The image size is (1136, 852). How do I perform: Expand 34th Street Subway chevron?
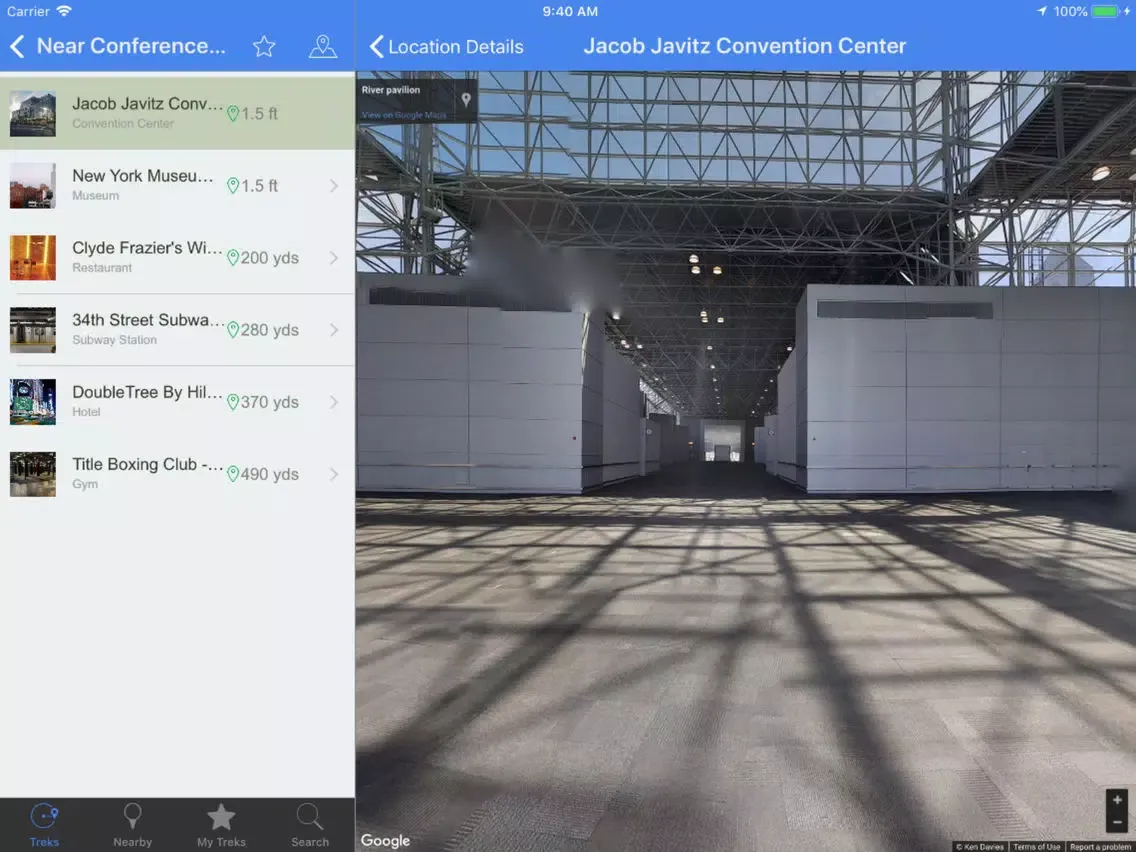(334, 330)
